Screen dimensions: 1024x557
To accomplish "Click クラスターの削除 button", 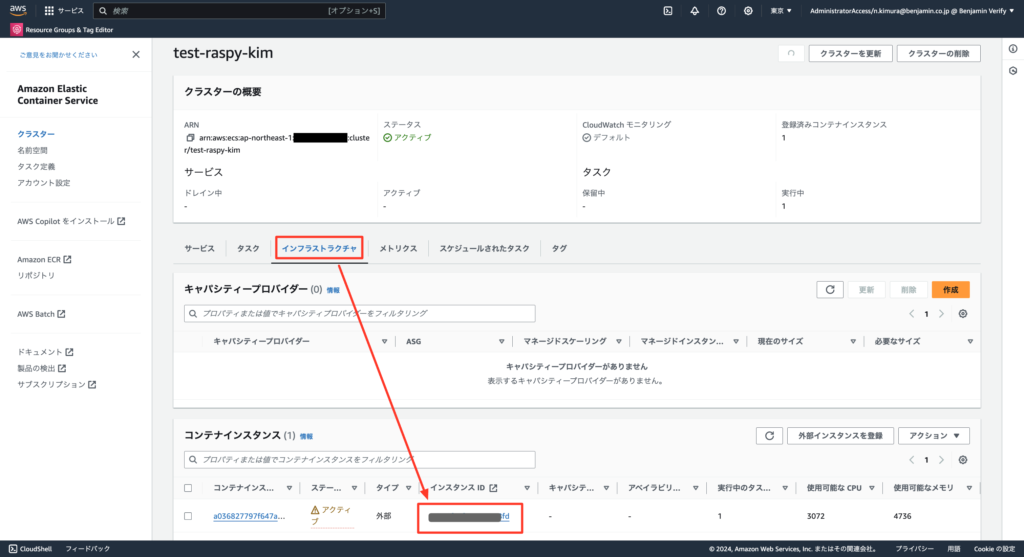I will [938, 54].
